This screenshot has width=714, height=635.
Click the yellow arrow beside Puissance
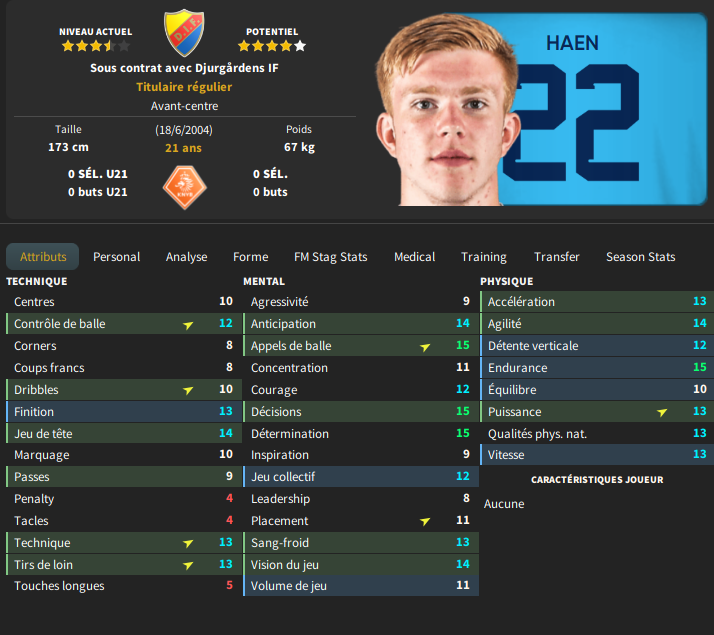pyautogui.click(x=662, y=412)
